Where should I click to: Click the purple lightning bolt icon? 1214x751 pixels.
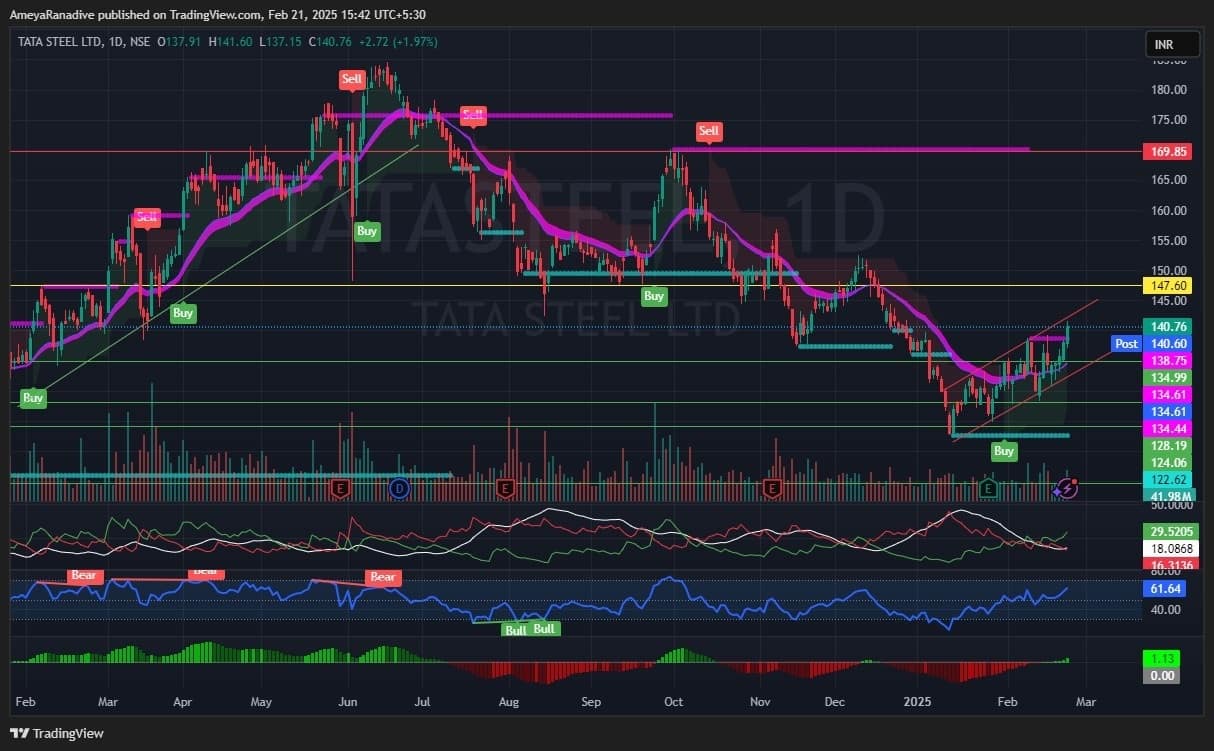pyautogui.click(x=1067, y=488)
